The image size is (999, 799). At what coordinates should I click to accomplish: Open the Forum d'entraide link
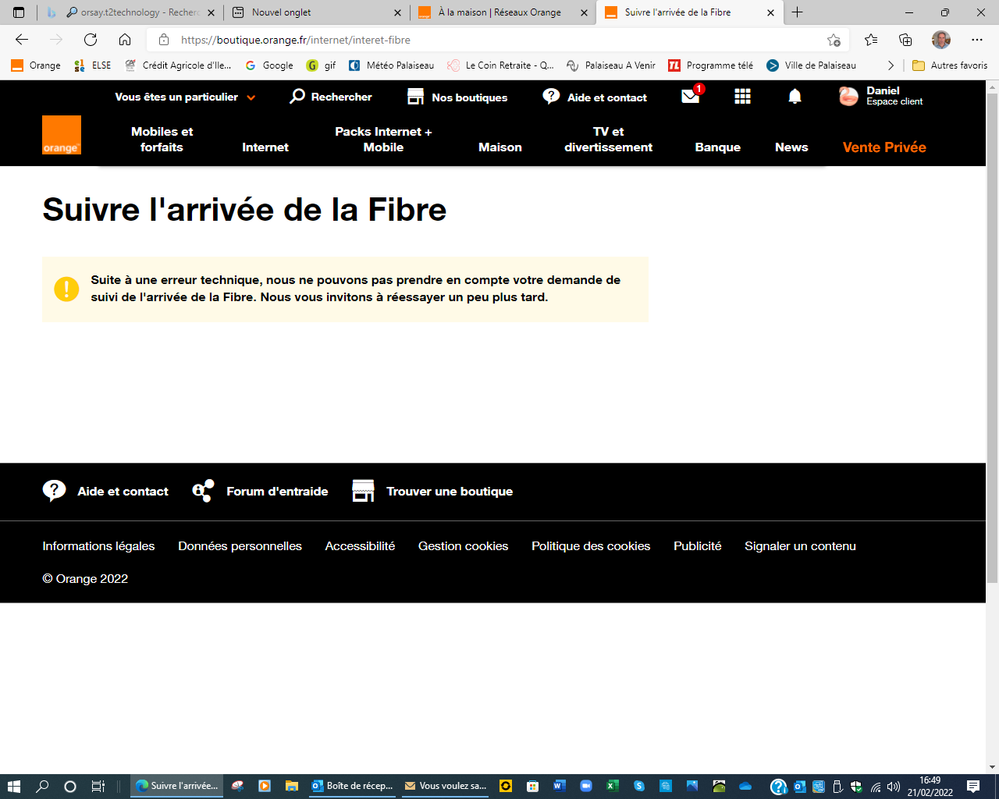pyautogui.click(x=260, y=491)
